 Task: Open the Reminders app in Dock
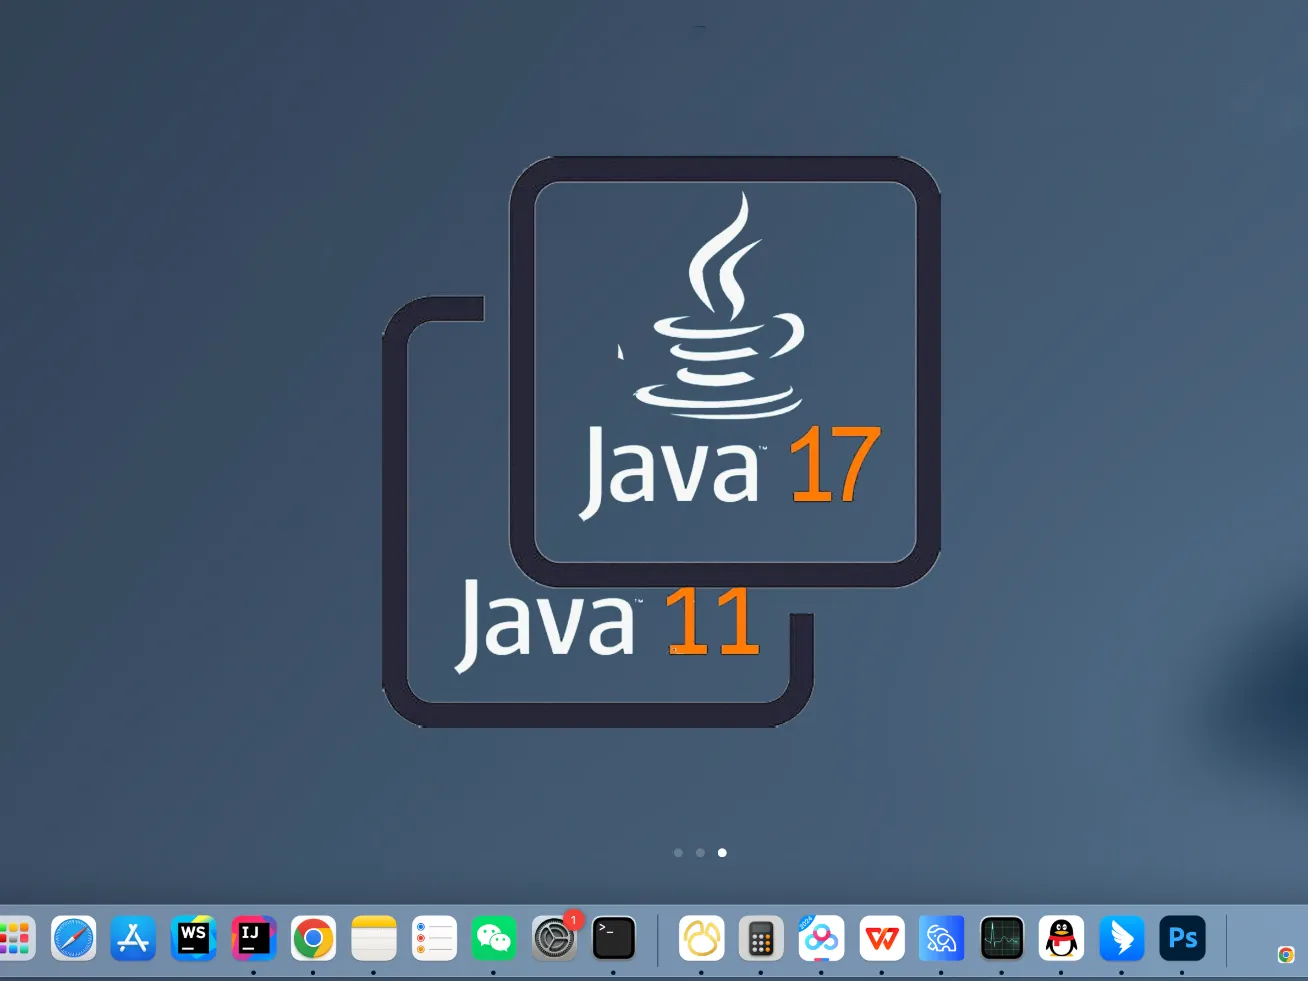tap(434, 938)
